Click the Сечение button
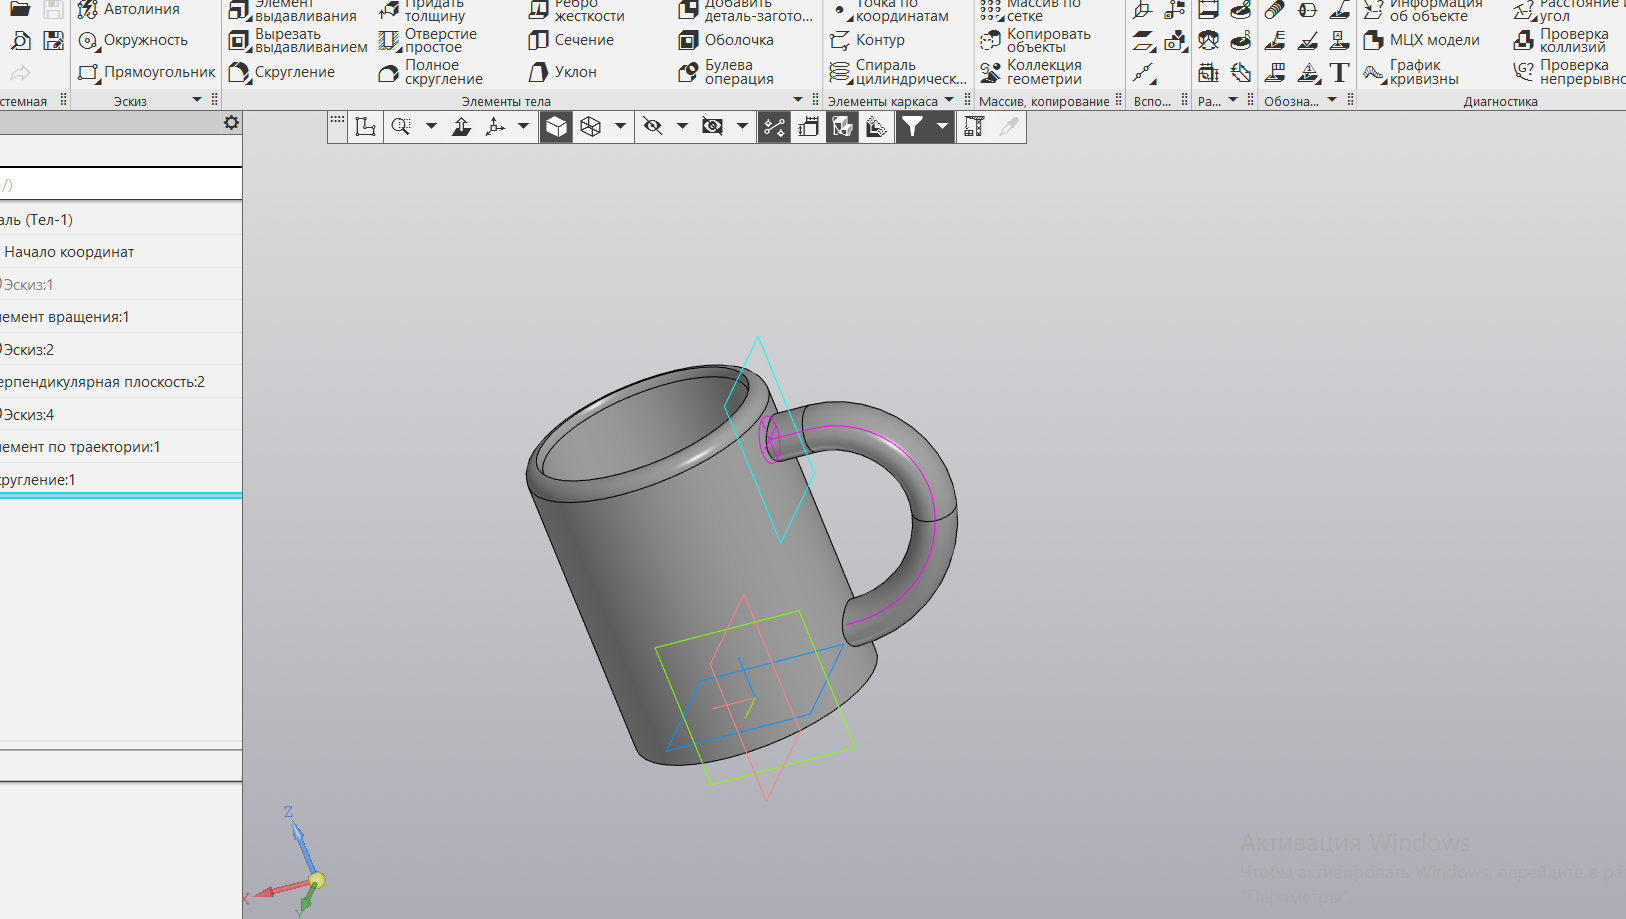The image size is (1626, 919). tap(571, 41)
